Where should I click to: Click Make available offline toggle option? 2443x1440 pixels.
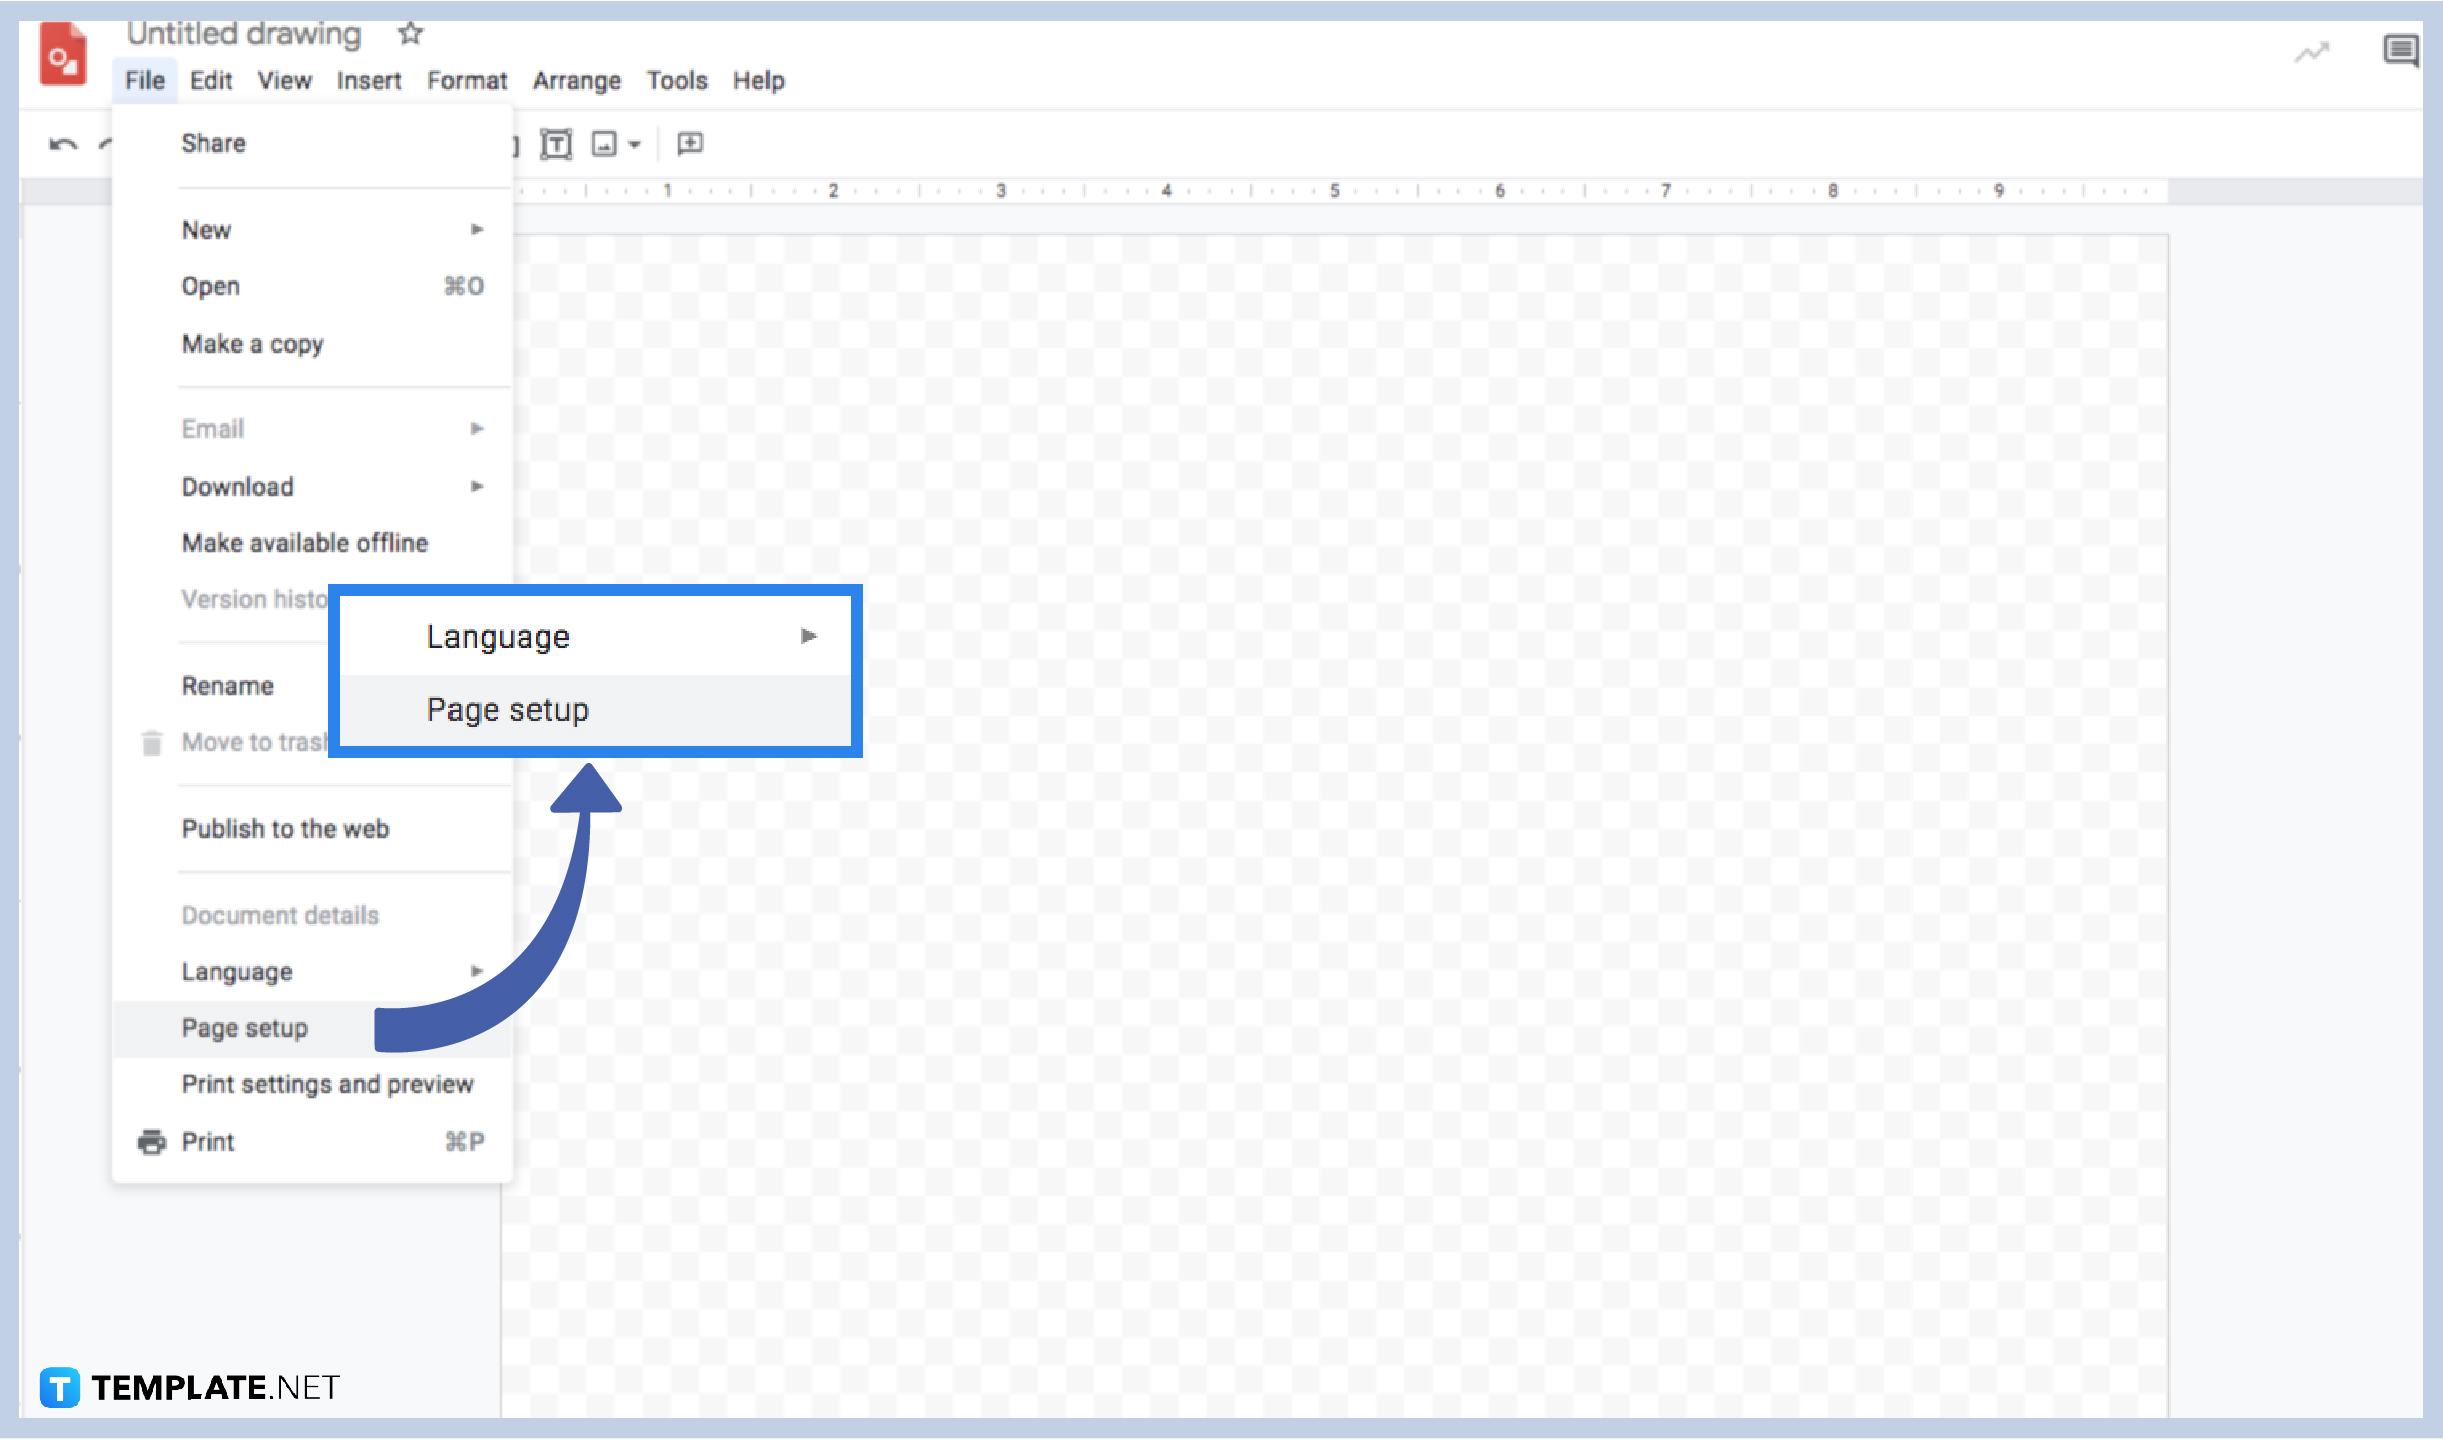pyautogui.click(x=303, y=543)
